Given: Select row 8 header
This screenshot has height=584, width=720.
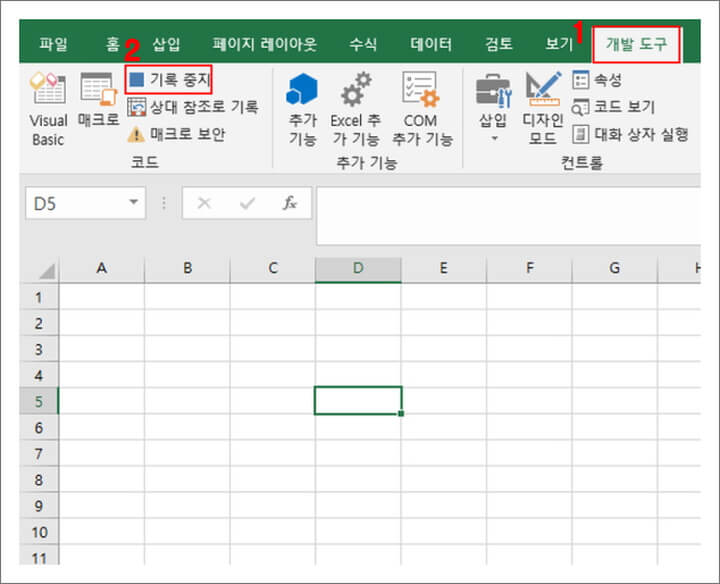Looking at the screenshot, I should [x=39, y=480].
